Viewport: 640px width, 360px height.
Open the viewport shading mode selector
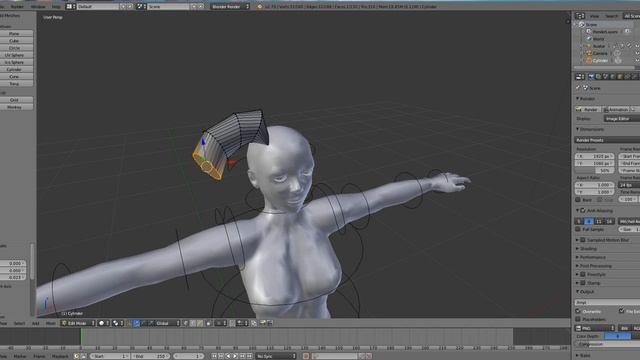pyautogui.click(x=103, y=323)
